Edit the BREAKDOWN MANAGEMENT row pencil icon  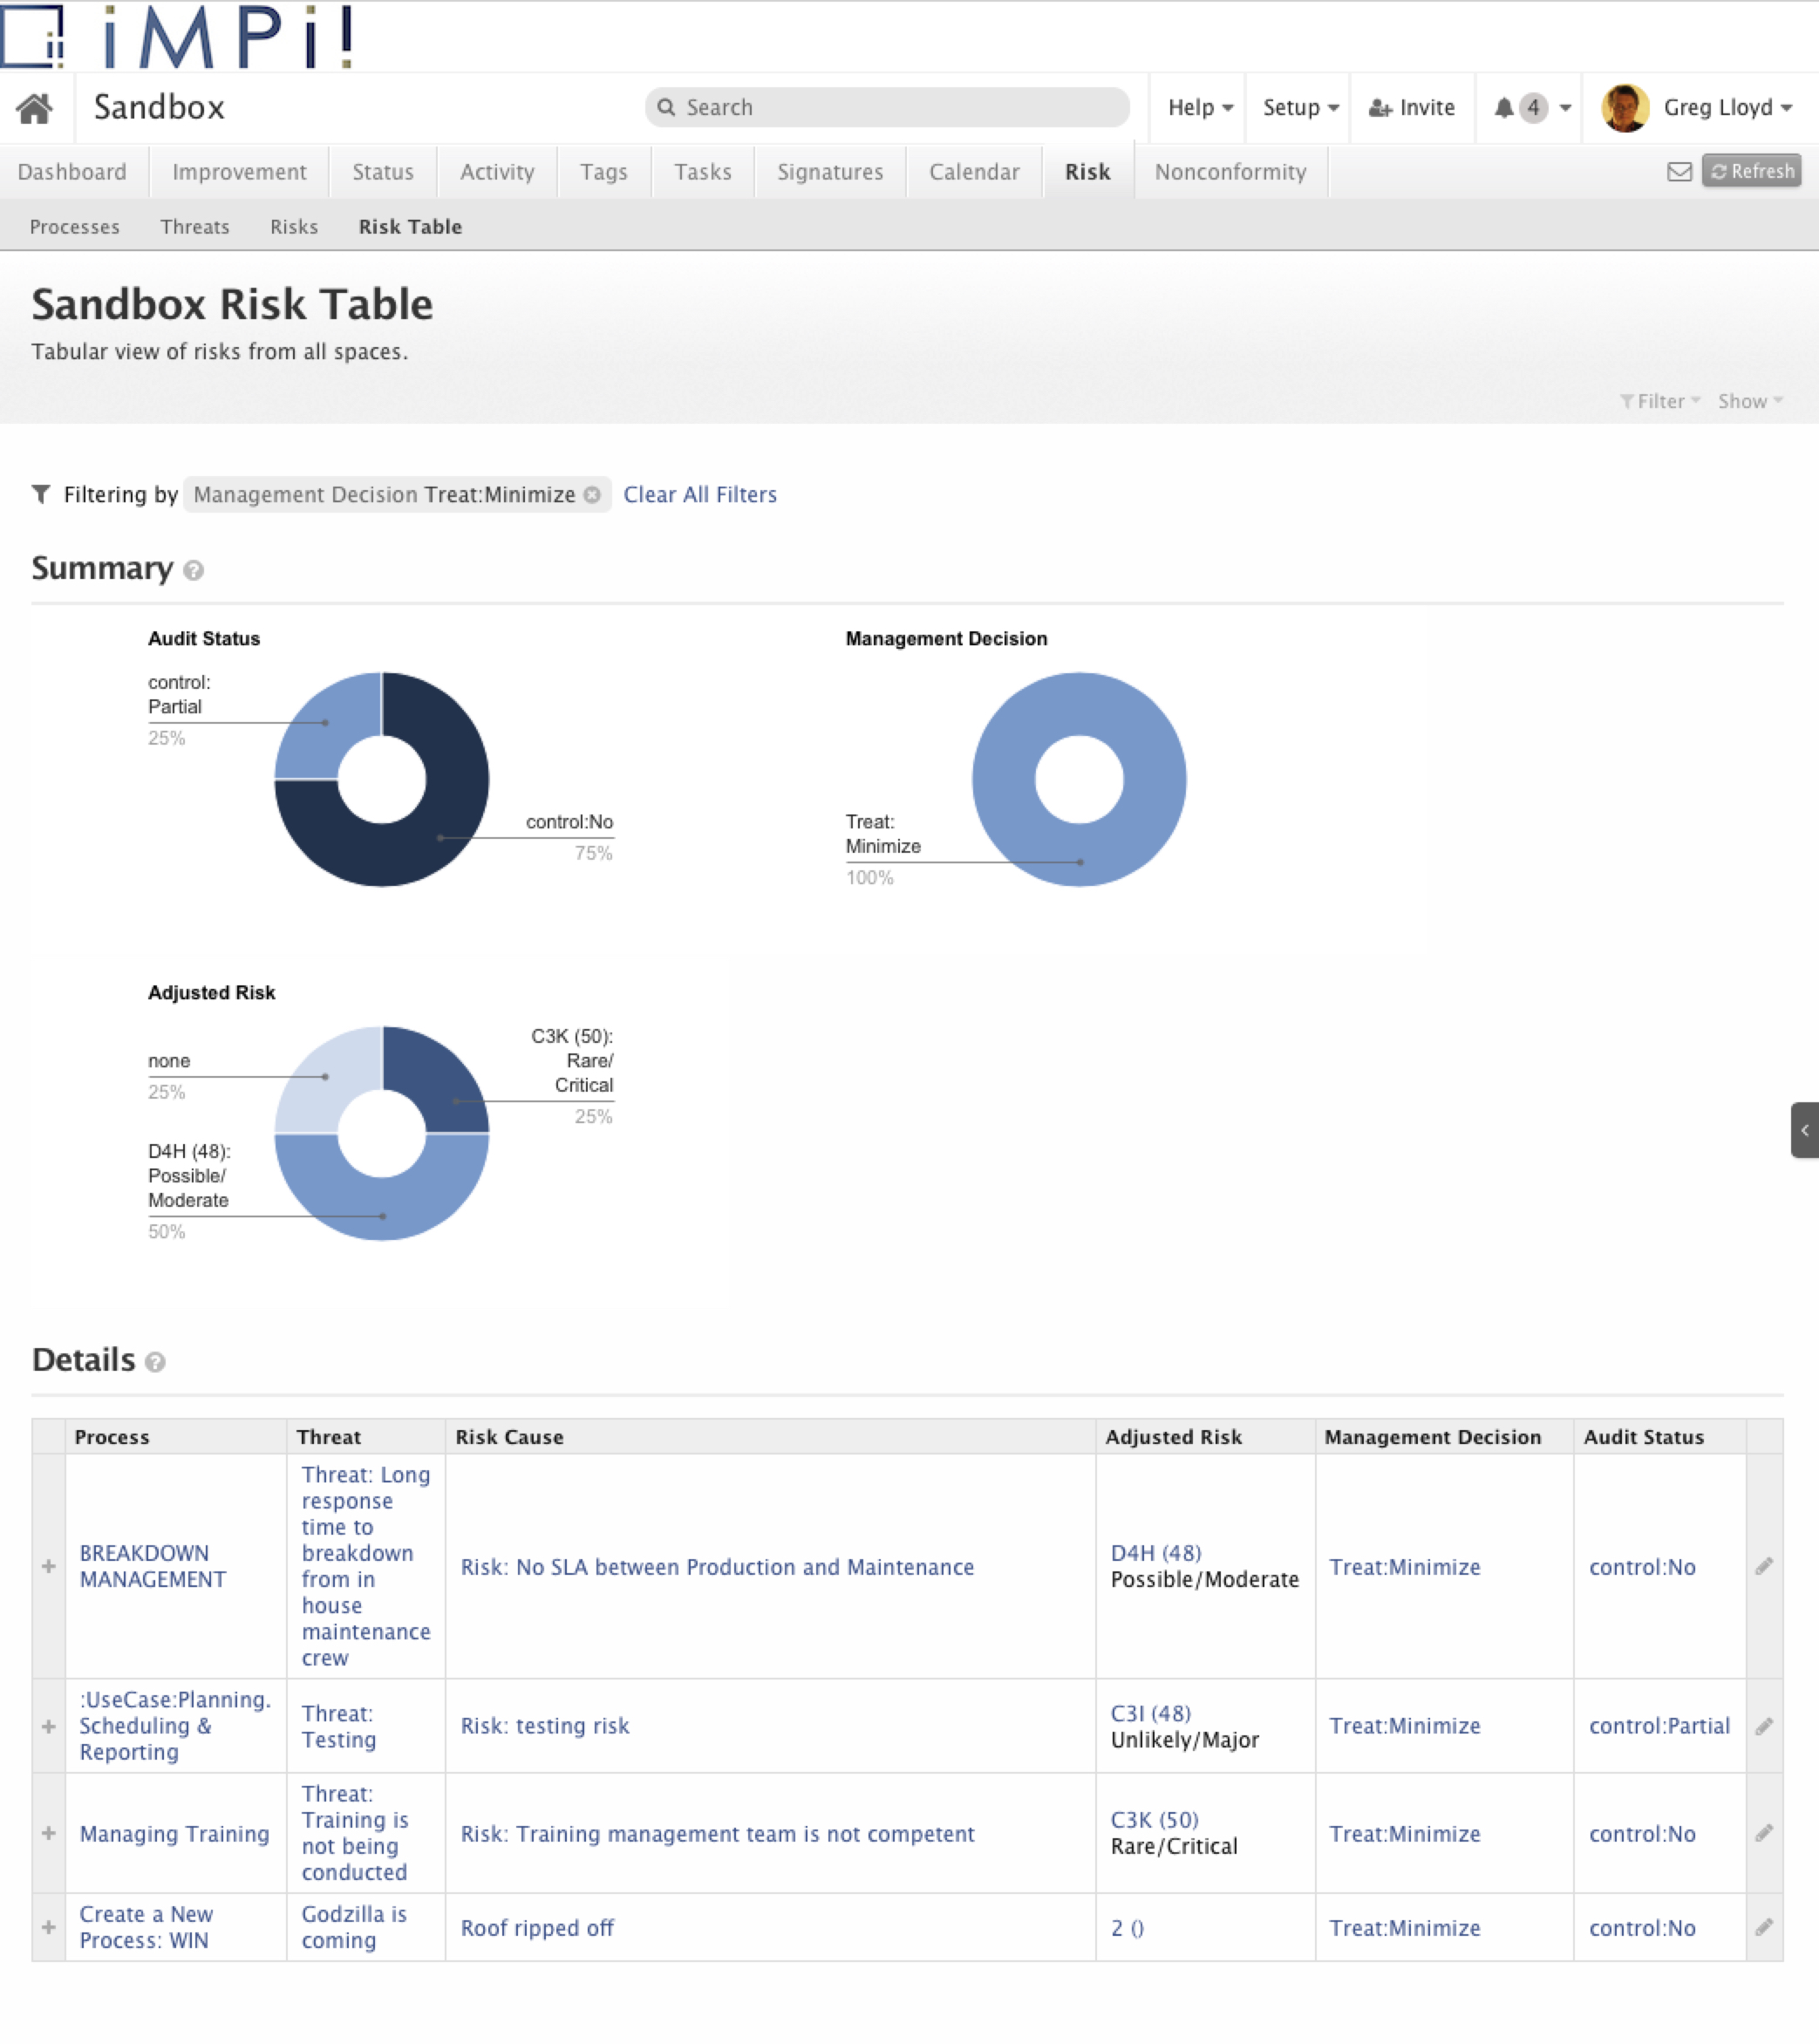1764,1566
